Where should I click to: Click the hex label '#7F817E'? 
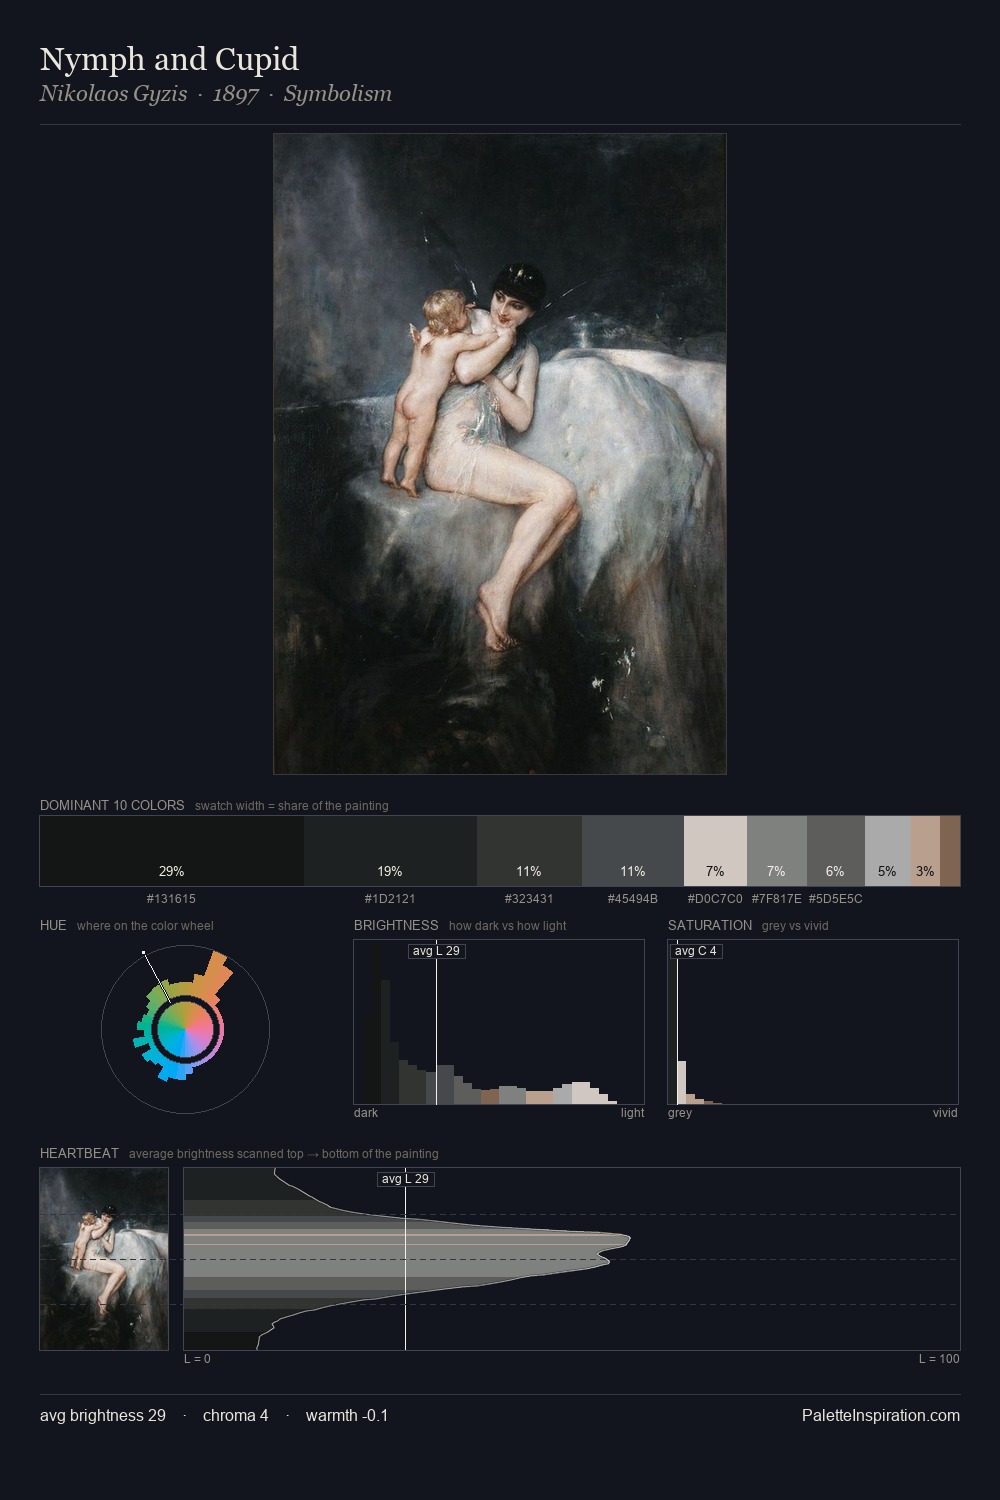coord(777,899)
